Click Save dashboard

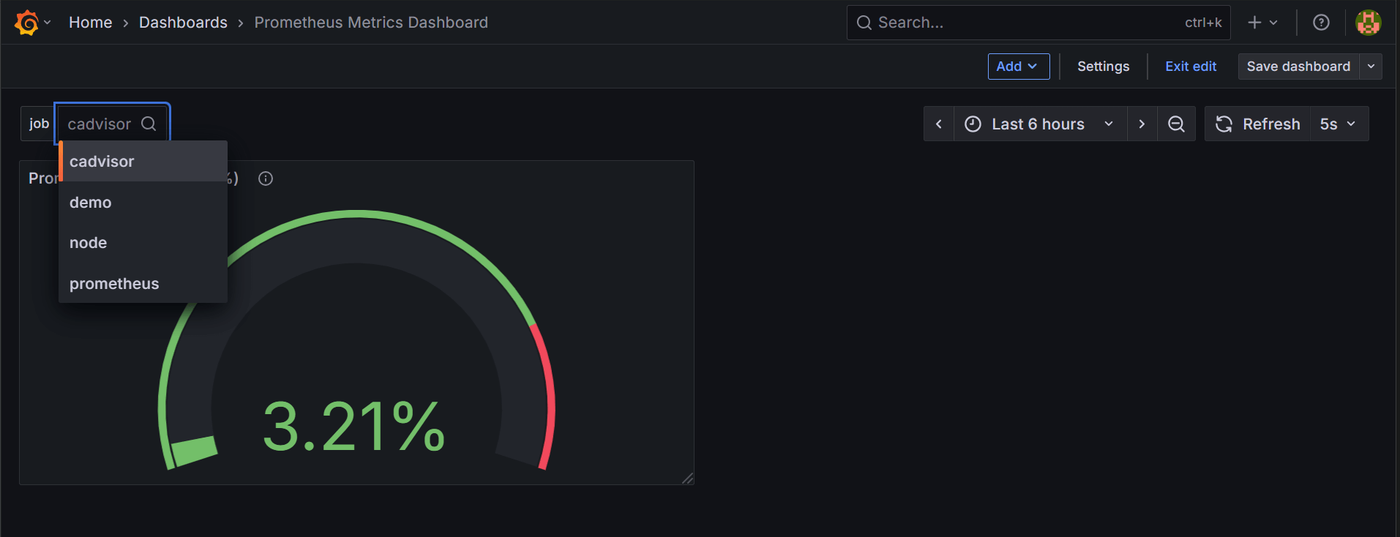(x=1298, y=66)
